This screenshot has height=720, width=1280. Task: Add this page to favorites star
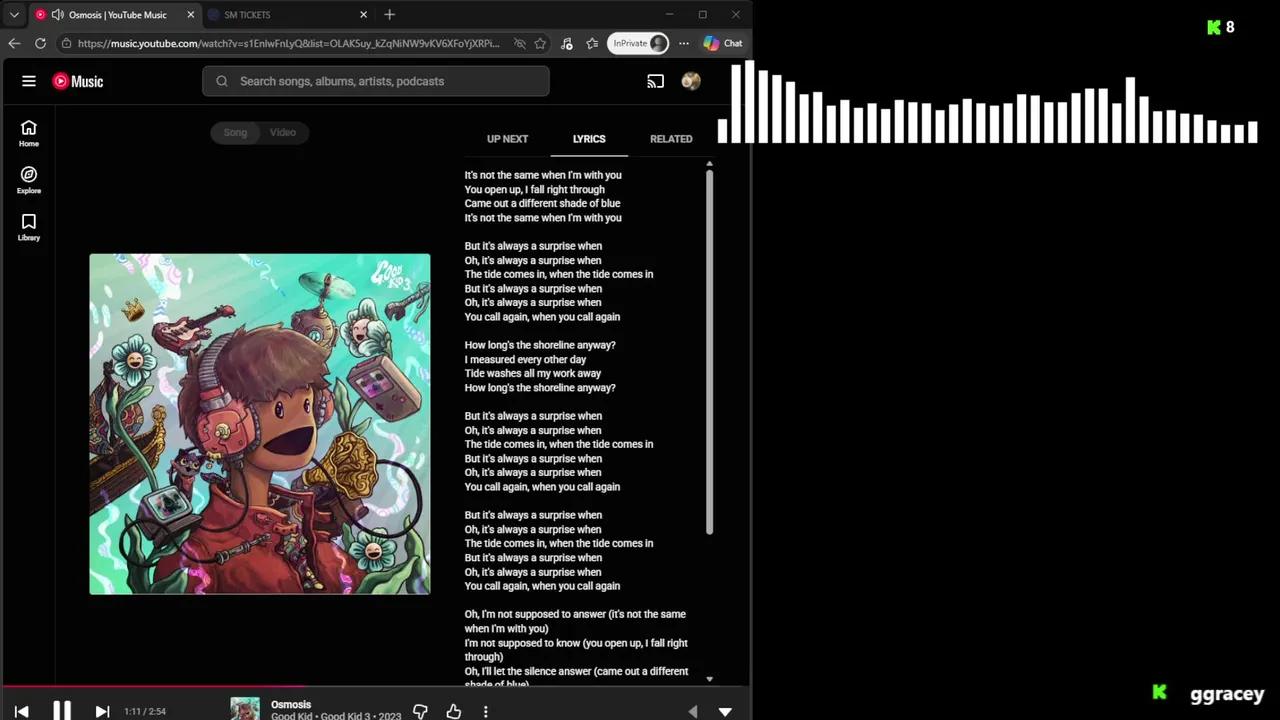pyautogui.click(x=540, y=43)
